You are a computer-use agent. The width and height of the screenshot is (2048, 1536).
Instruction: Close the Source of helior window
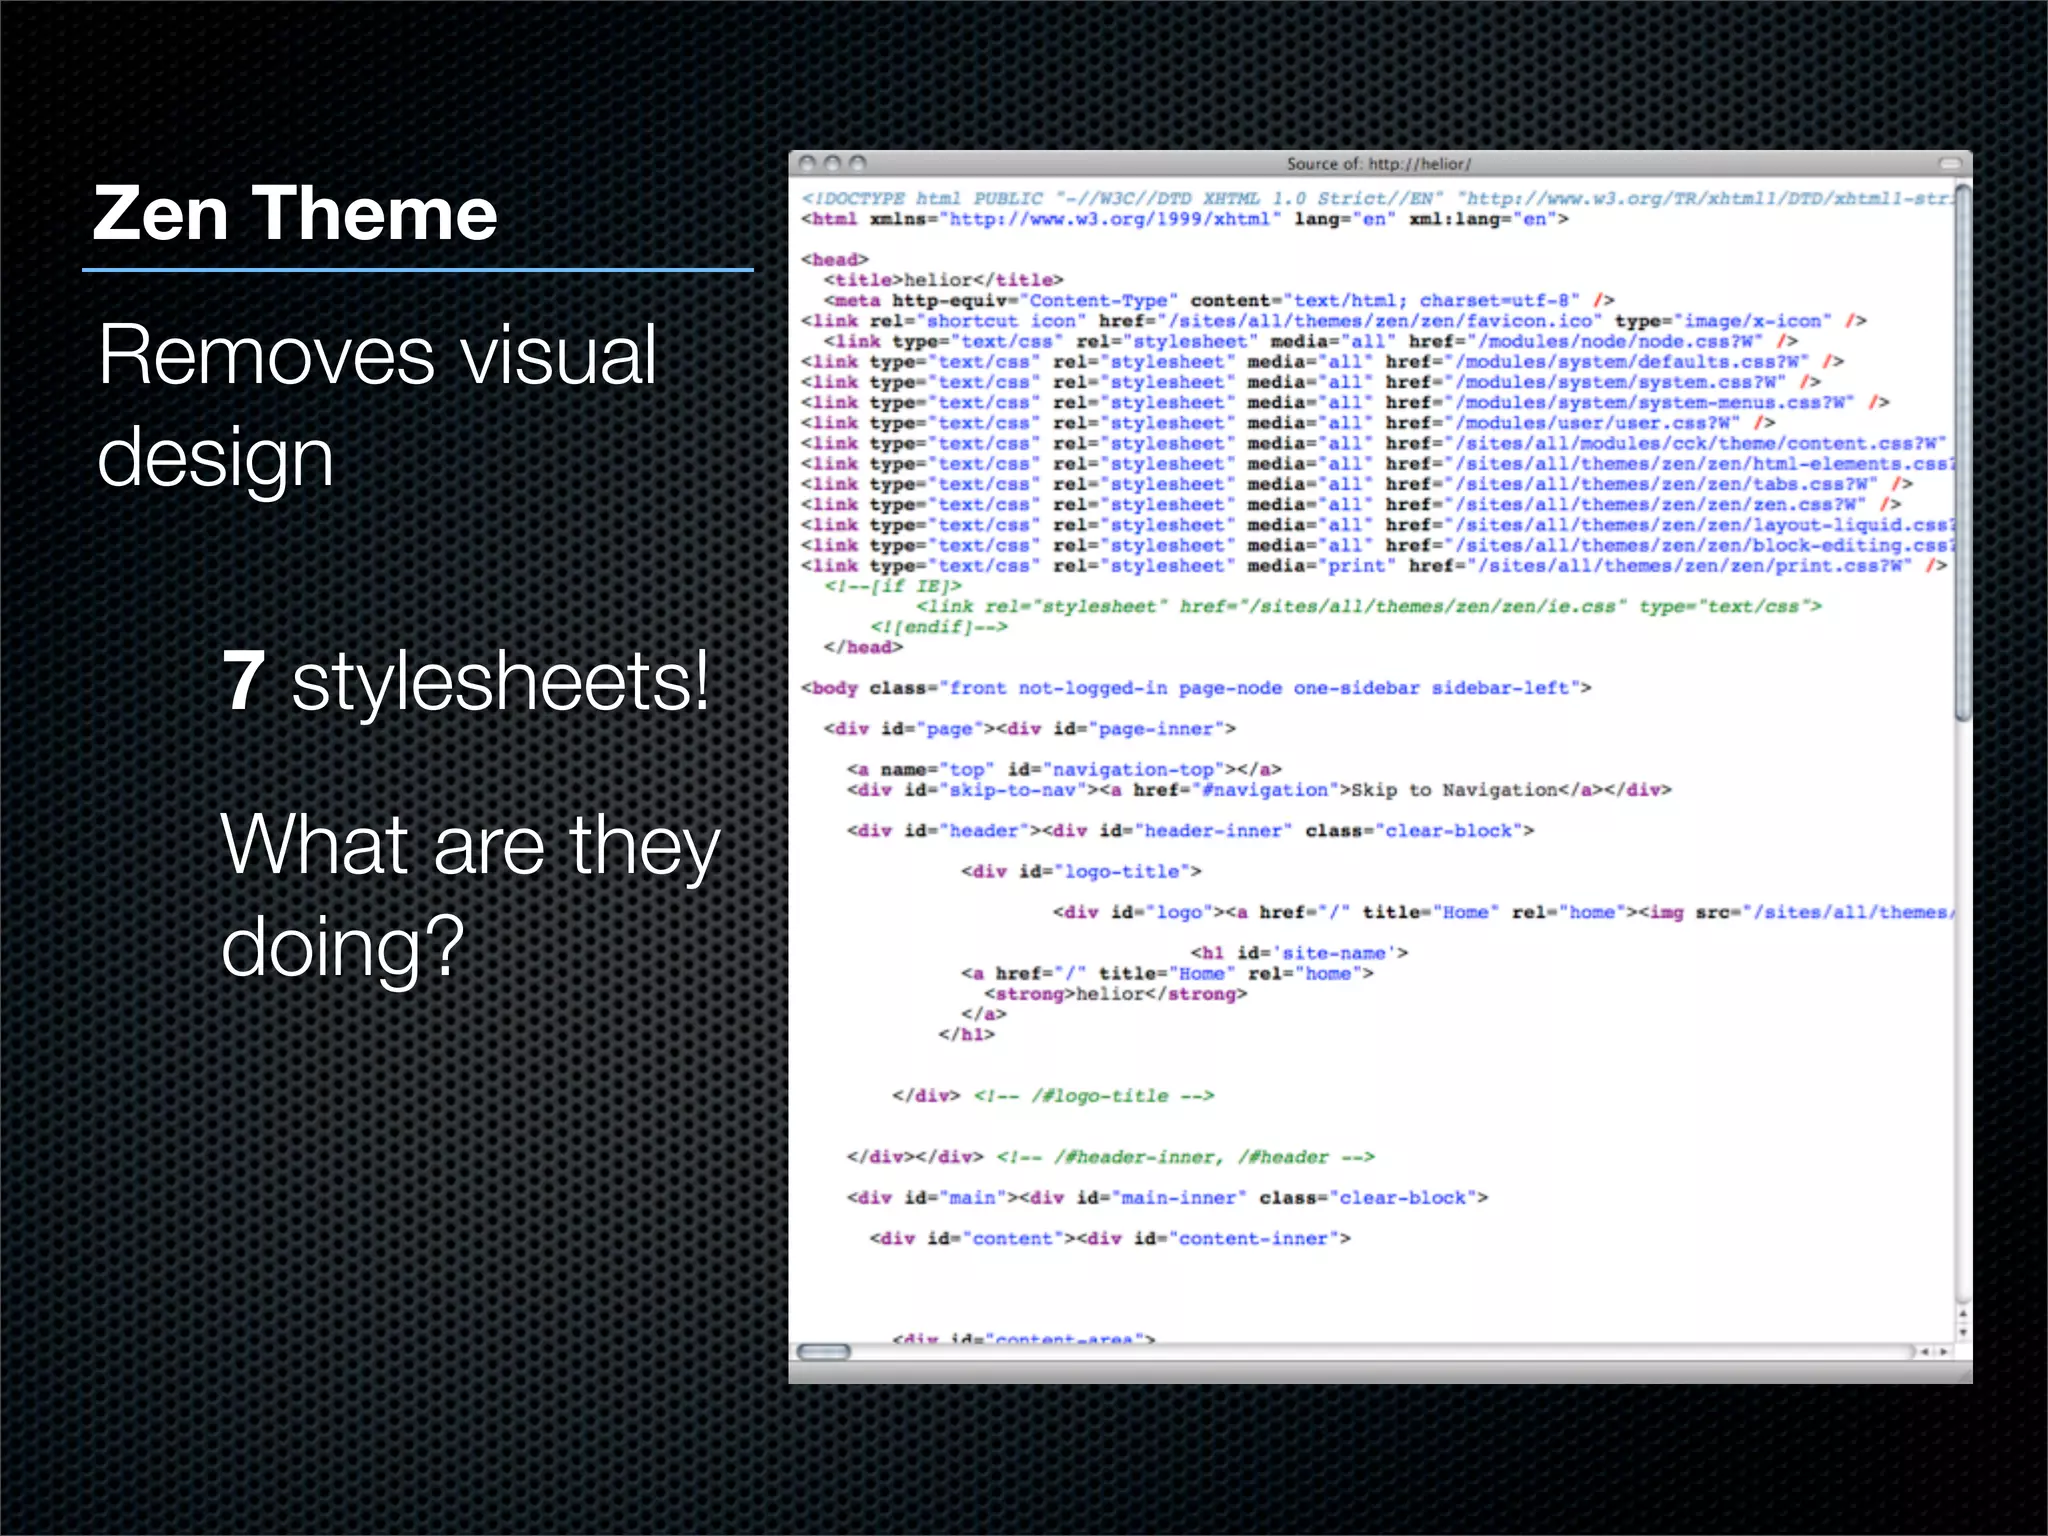tap(809, 162)
